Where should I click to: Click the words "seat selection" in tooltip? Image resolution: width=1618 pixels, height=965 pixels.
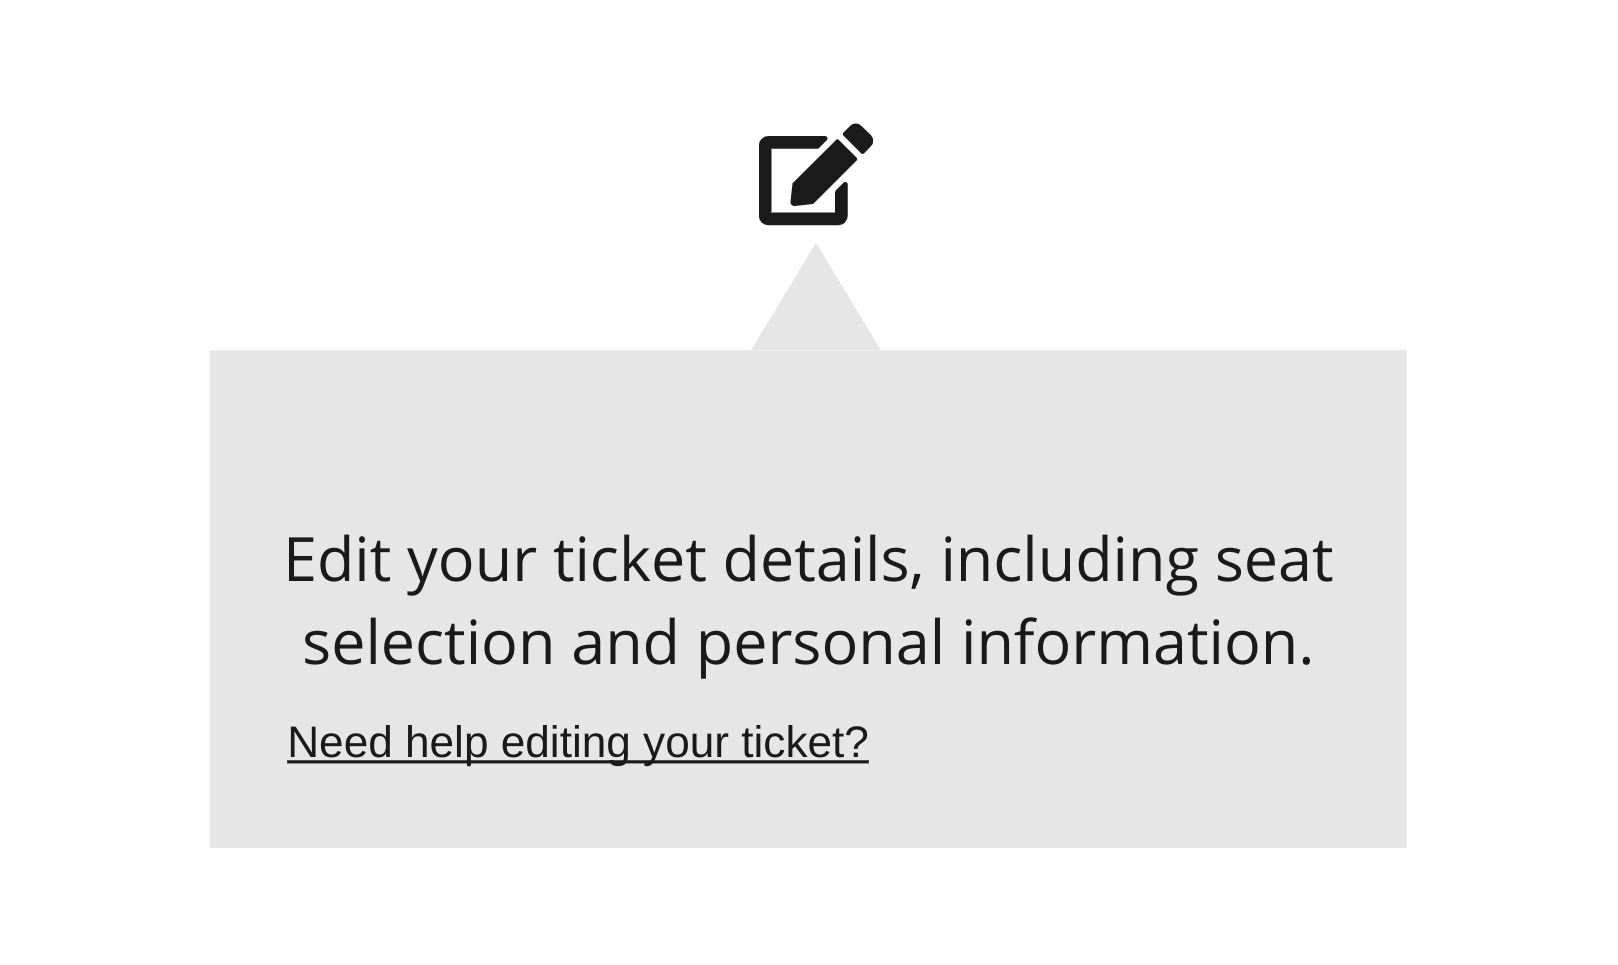(1273, 560)
